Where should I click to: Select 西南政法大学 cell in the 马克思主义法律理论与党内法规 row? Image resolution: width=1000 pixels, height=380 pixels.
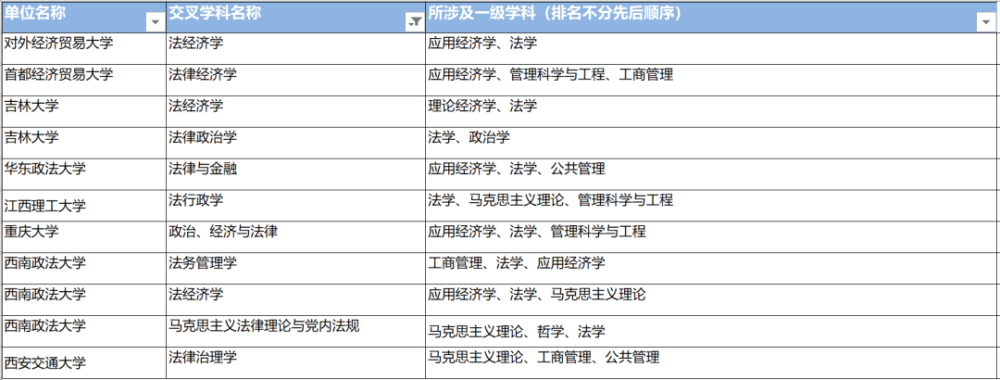tap(83, 331)
